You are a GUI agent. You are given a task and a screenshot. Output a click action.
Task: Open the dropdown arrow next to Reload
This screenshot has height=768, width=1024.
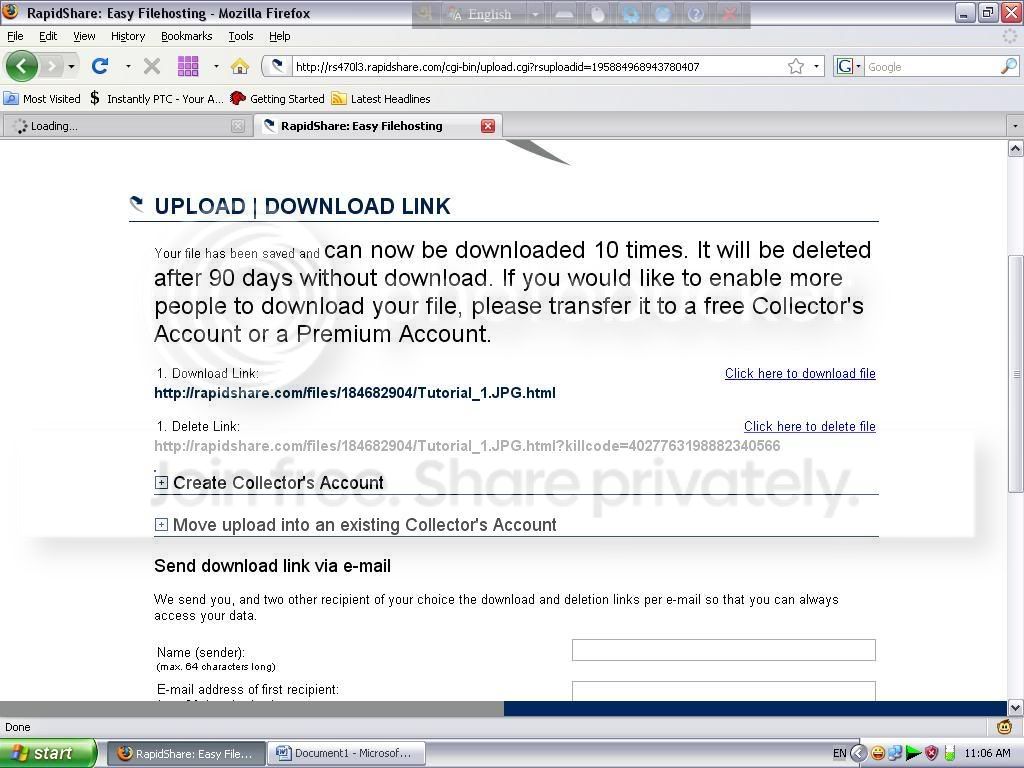point(128,66)
